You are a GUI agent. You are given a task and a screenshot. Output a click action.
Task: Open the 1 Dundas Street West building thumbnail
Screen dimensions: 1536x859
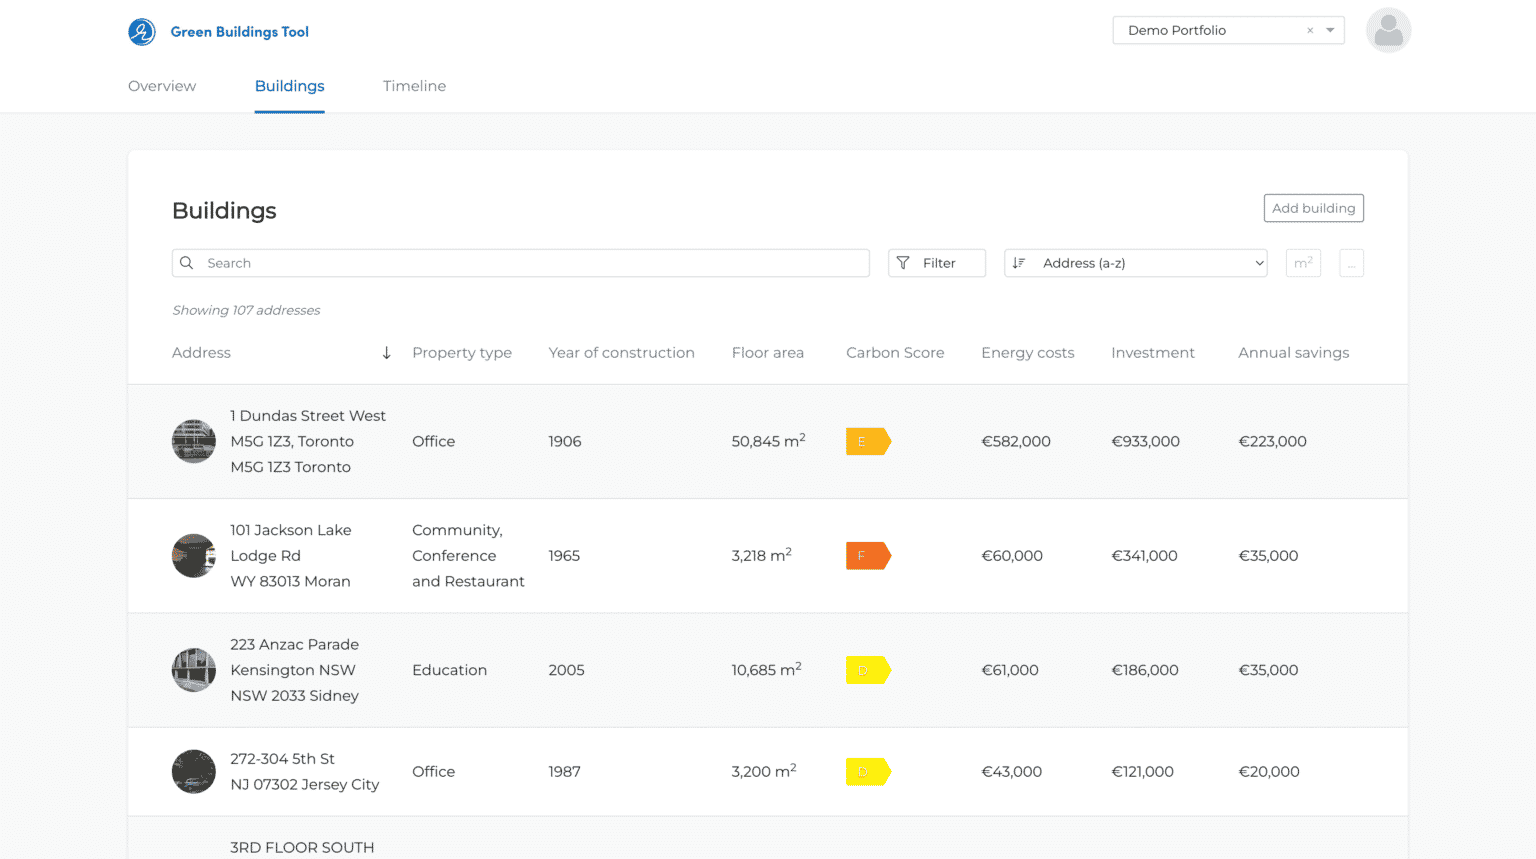(194, 441)
